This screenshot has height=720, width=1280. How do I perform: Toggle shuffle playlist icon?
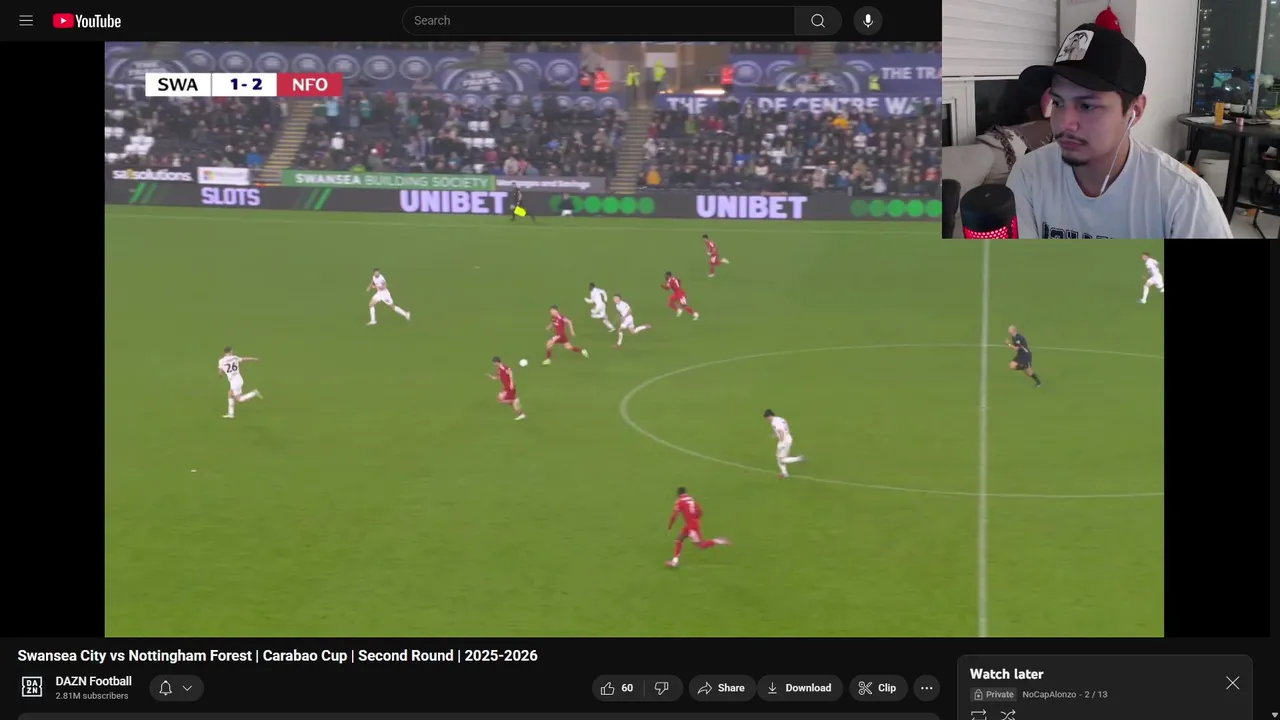click(x=1008, y=715)
